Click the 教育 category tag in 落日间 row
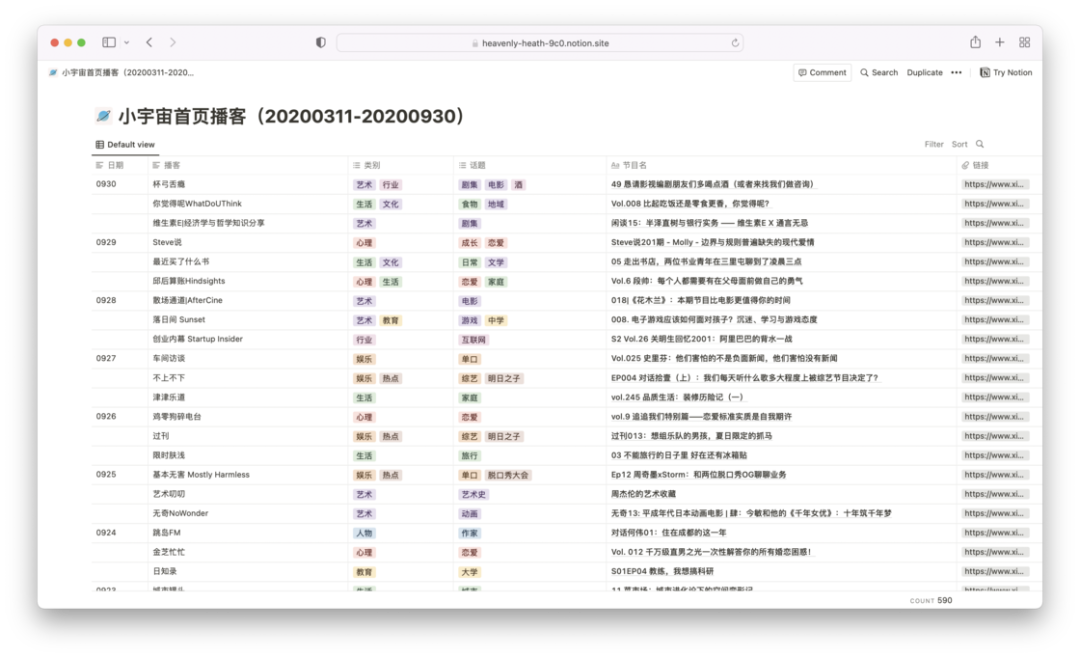The height and width of the screenshot is (658, 1080). (391, 320)
